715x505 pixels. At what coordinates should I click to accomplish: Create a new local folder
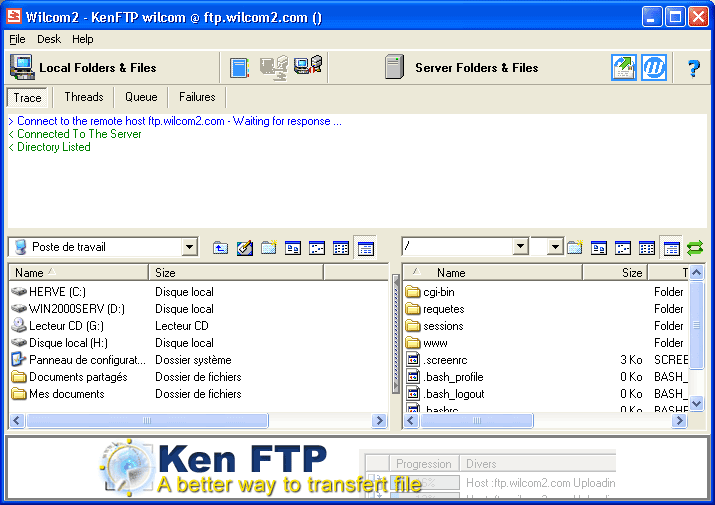(x=269, y=247)
